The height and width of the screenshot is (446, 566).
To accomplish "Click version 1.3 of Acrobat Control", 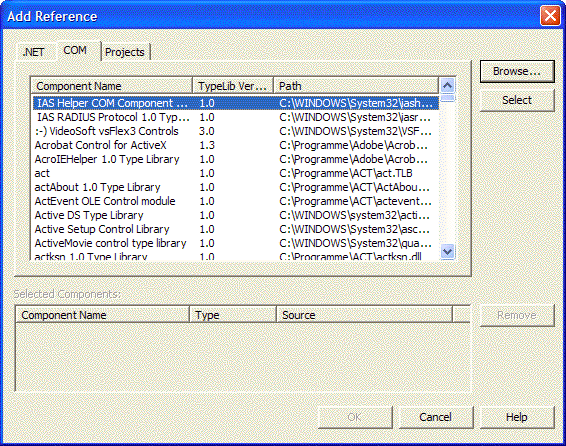I will (x=207, y=145).
